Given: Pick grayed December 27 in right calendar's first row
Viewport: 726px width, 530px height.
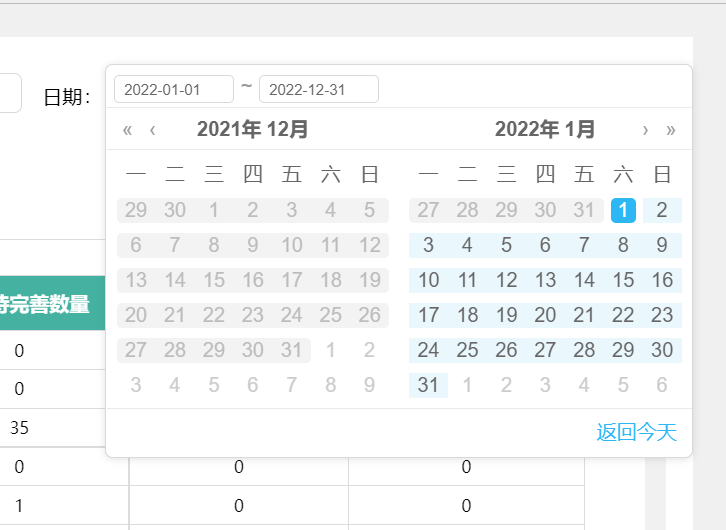Looking at the screenshot, I should 428,210.
